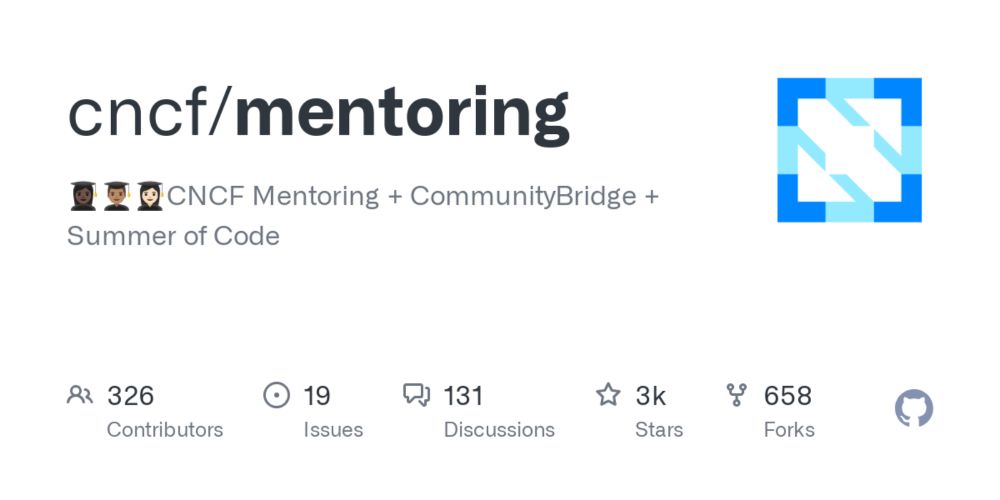Image resolution: width=1000 pixels, height=500 pixels.
Task: Click the blue CNCF logo
Action: [849, 150]
